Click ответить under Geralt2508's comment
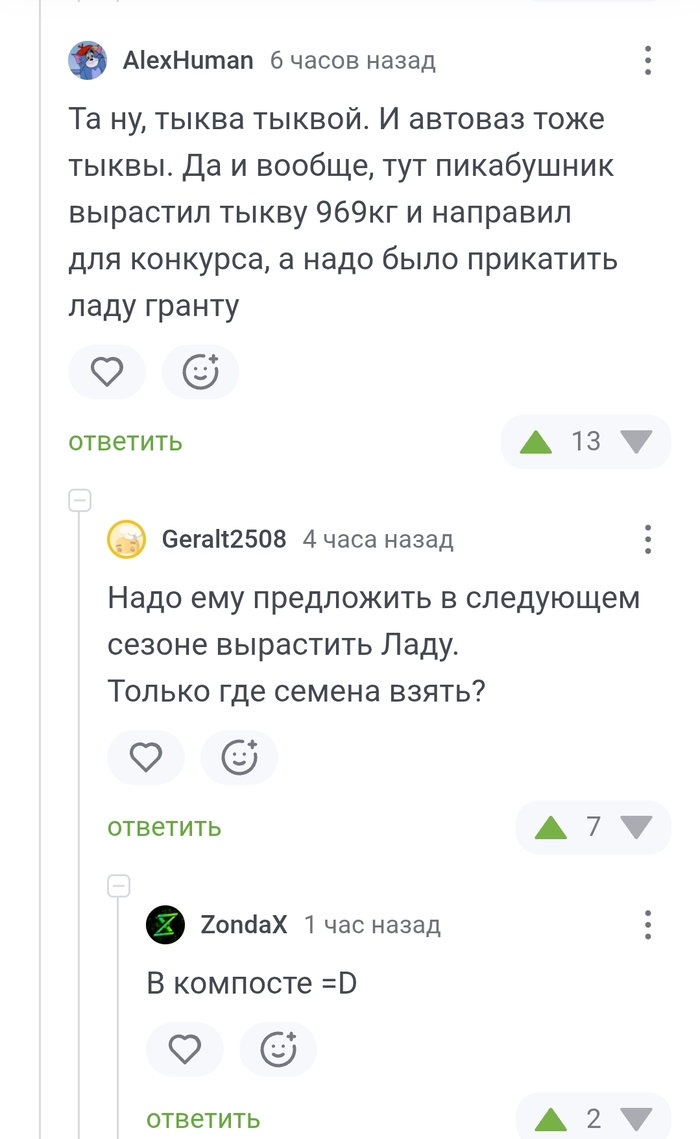 (x=163, y=827)
